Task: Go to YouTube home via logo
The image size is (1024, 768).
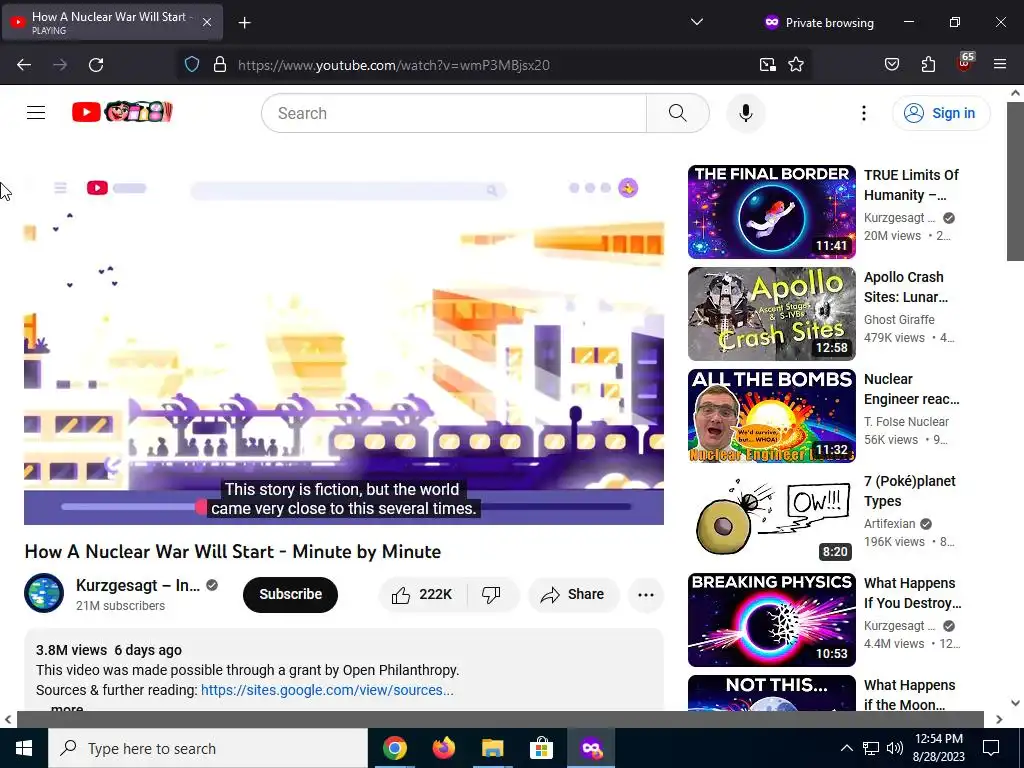Action: (122, 112)
